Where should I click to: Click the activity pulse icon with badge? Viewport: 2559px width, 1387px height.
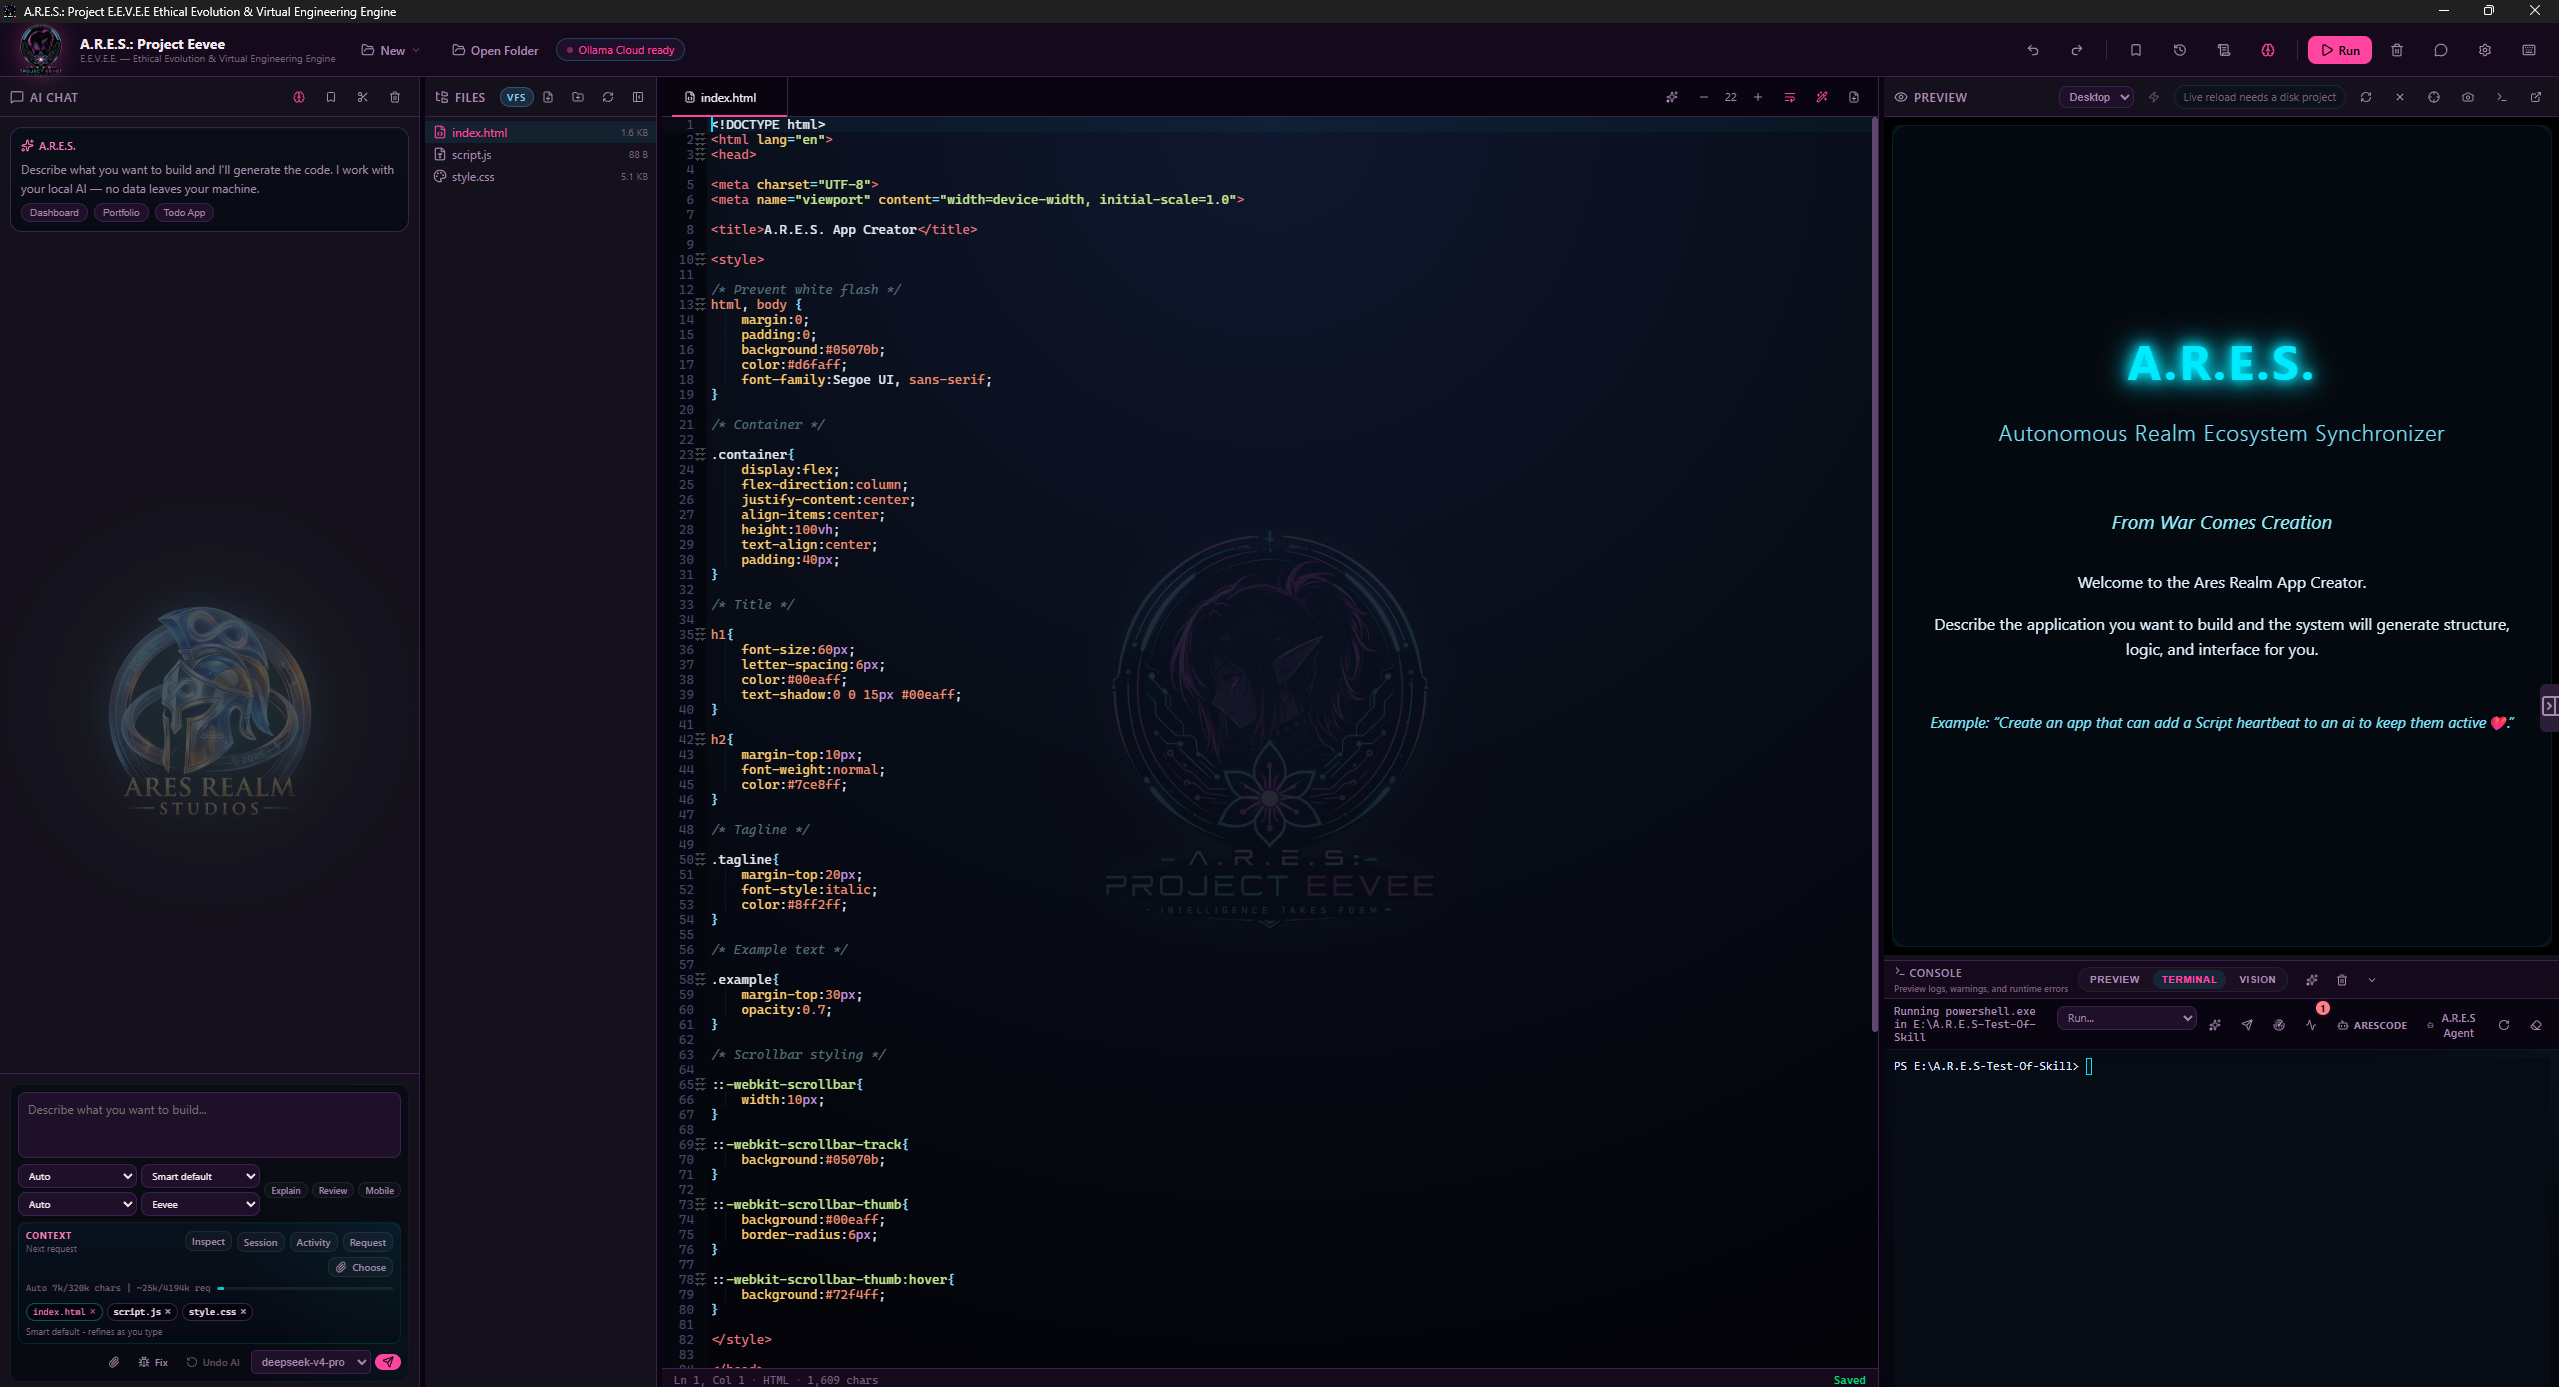2311,1025
